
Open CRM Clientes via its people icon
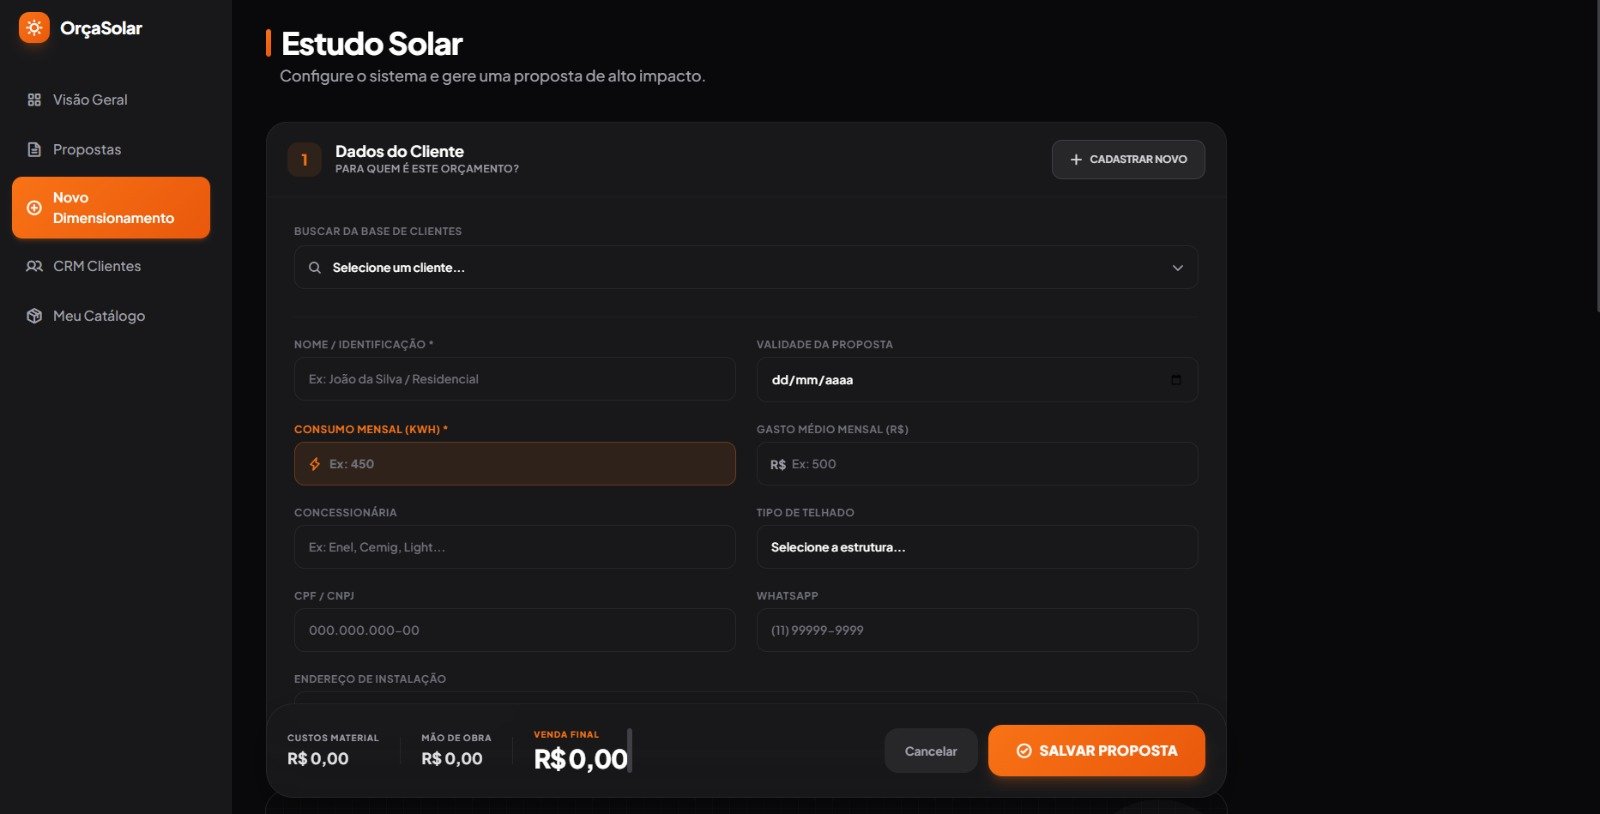coord(33,265)
